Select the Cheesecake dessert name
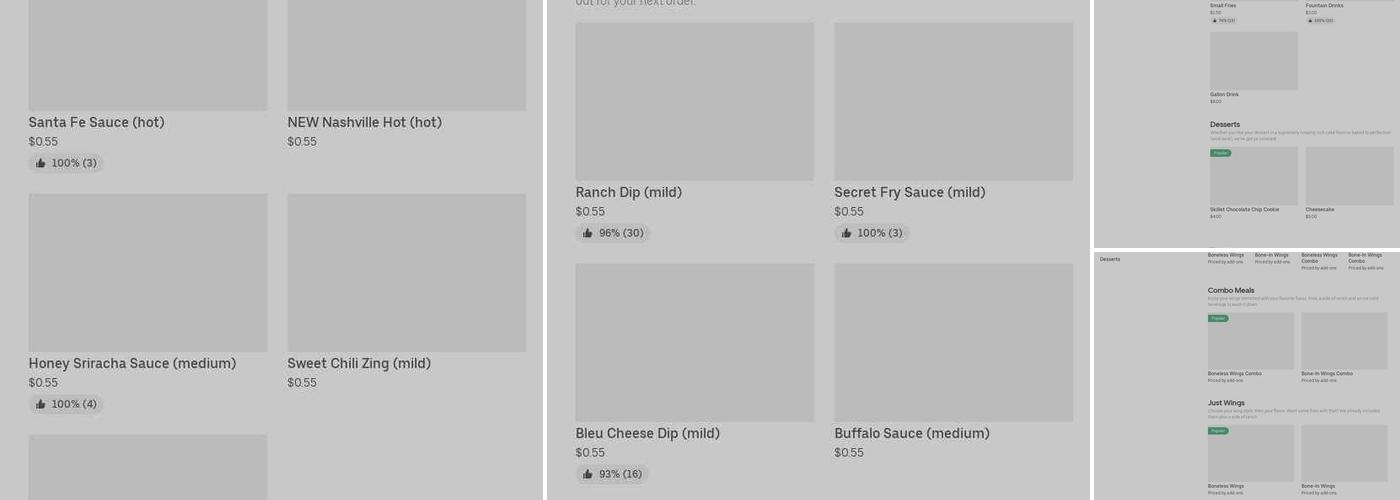The height and width of the screenshot is (500, 1400). (x=1318, y=210)
